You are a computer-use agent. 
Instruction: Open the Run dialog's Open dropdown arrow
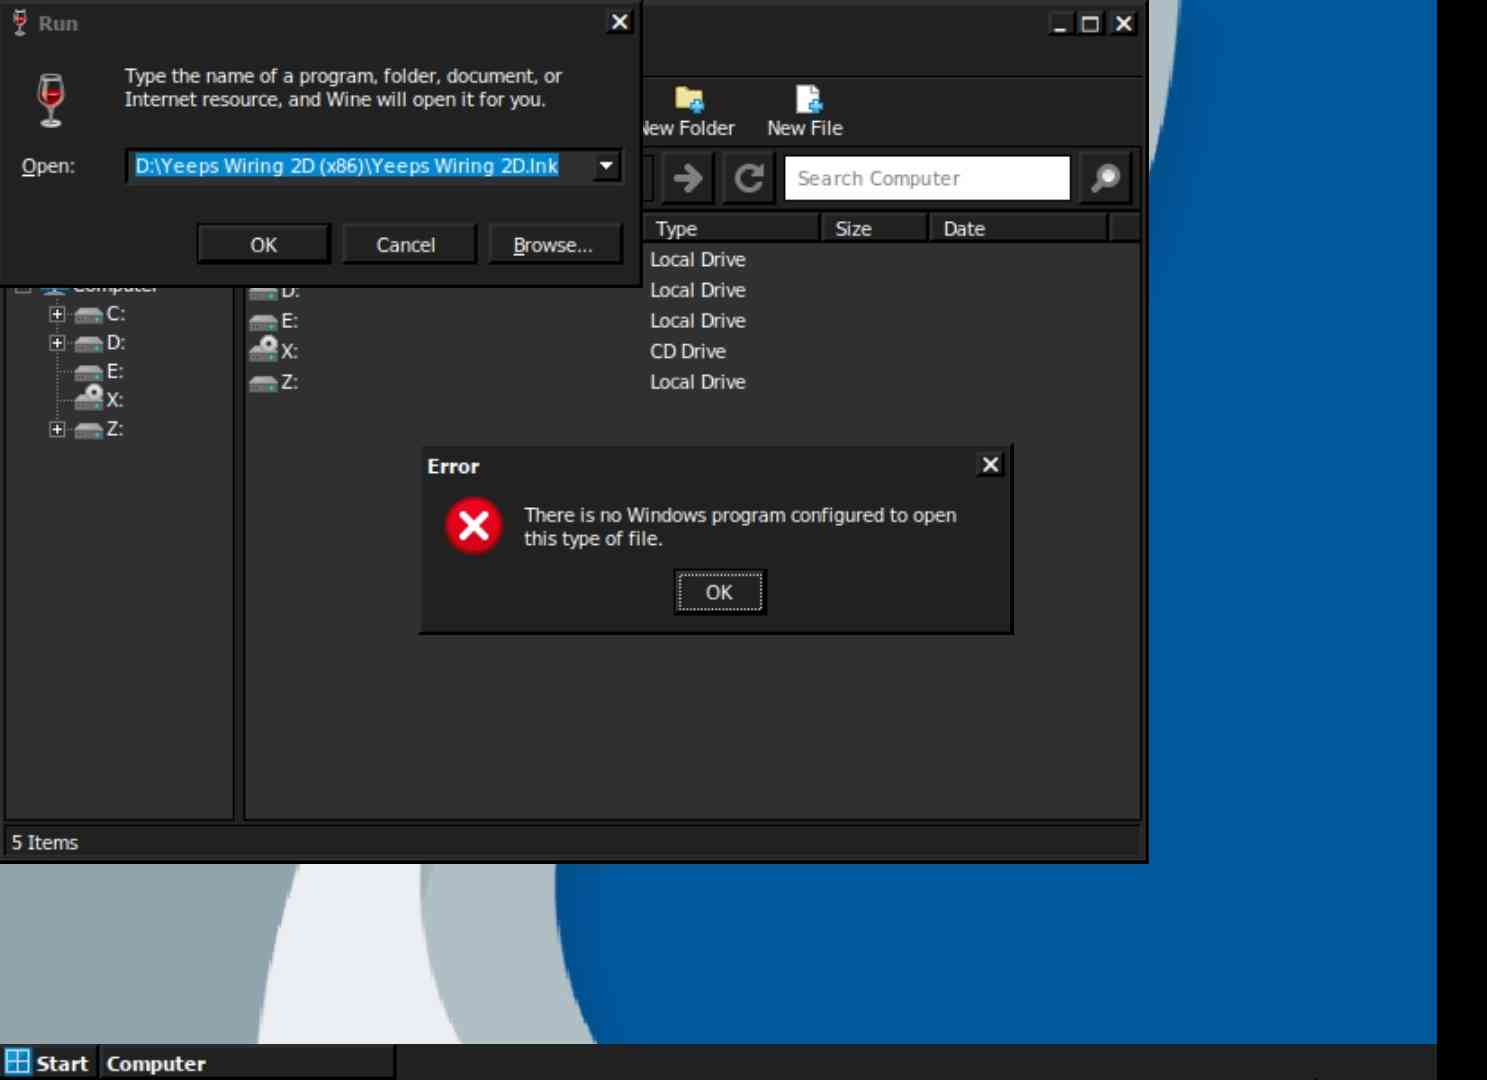point(606,166)
